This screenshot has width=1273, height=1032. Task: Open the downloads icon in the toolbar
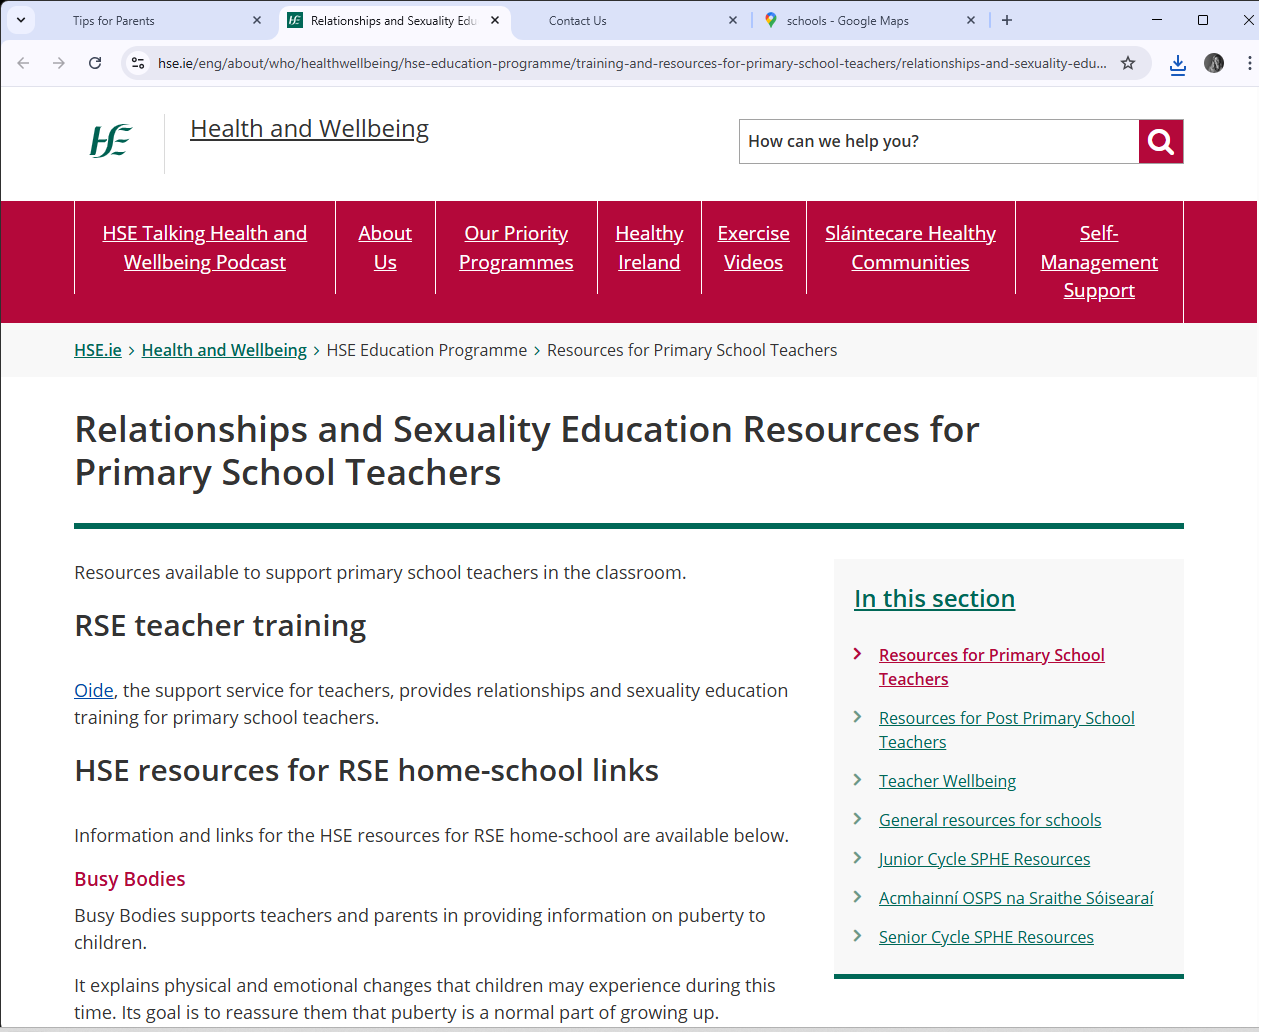tap(1177, 62)
